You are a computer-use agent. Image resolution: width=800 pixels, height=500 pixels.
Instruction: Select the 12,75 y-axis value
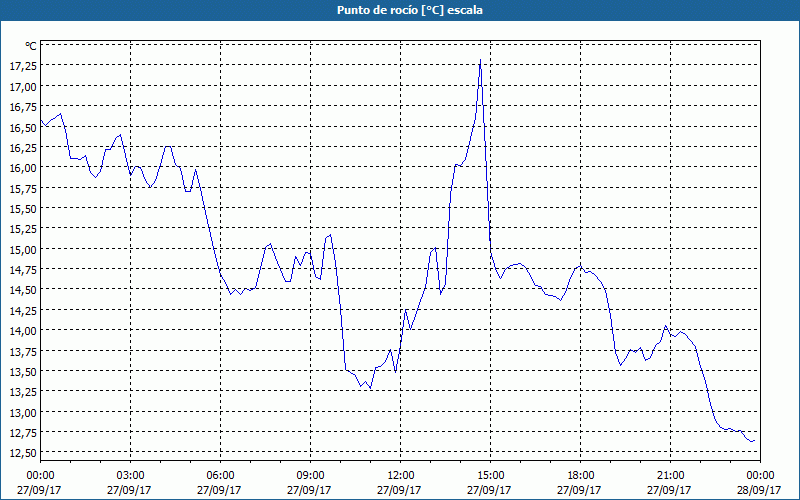click(23, 433)
